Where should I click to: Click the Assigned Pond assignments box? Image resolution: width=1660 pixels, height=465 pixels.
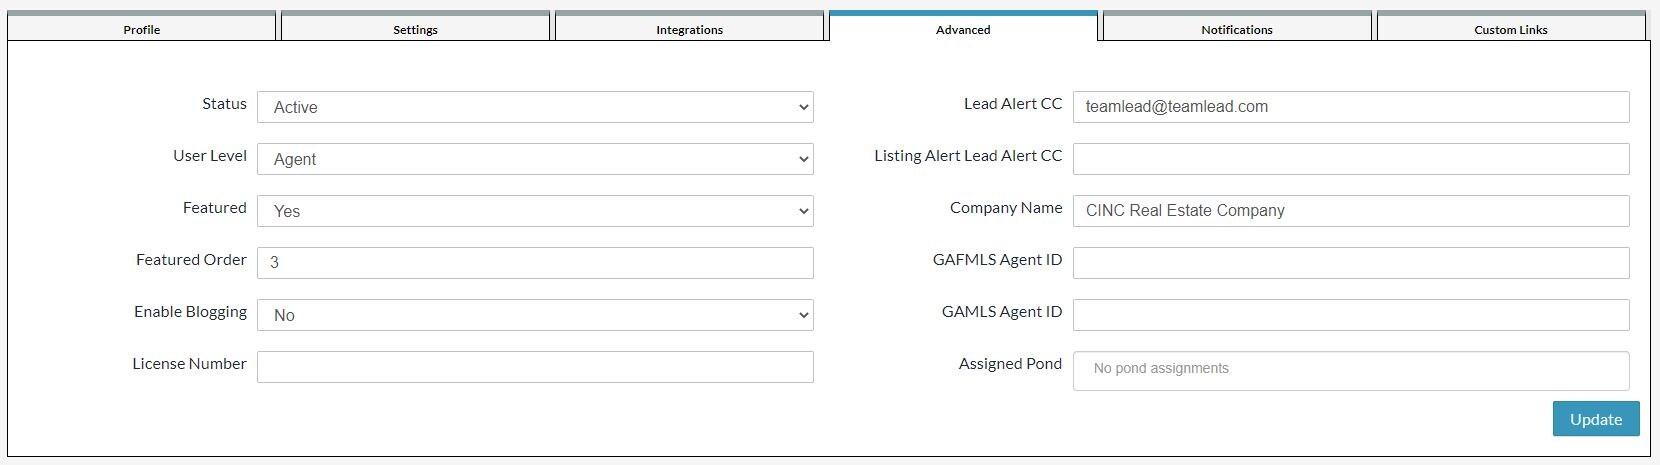(1351, 370)
